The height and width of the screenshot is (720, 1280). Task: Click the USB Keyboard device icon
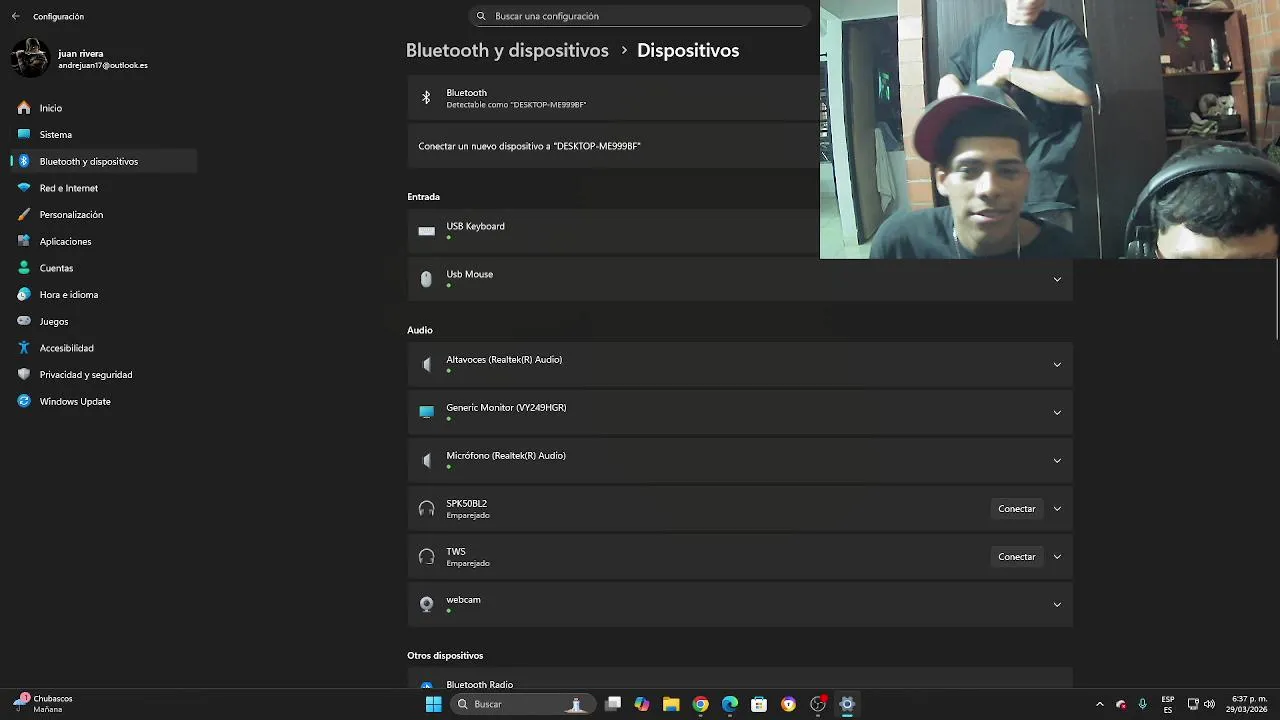click(x=427, y=231)
